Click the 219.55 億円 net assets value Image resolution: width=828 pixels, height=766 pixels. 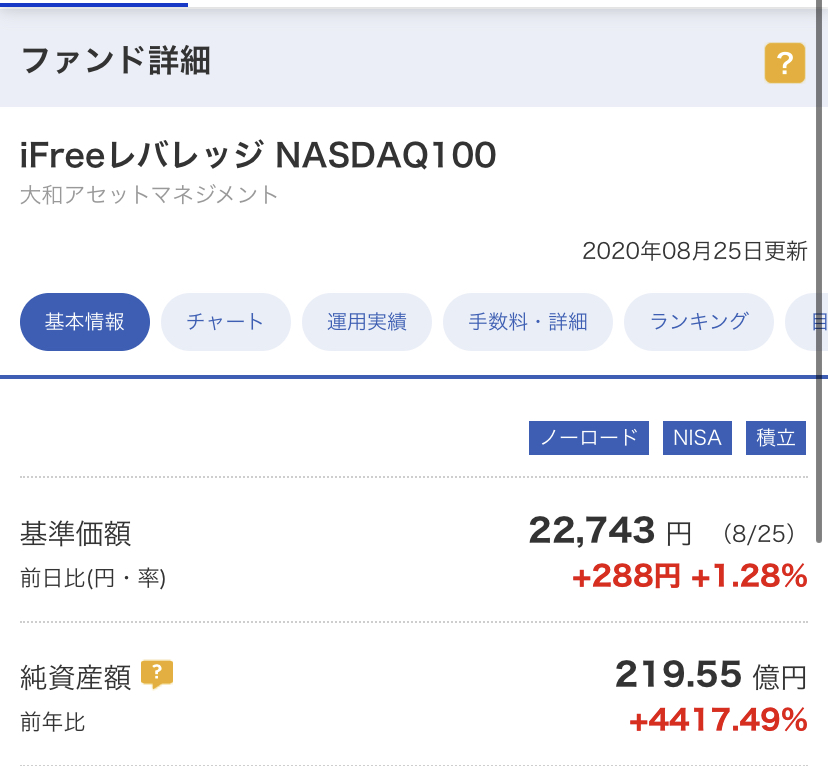(x=711, y=675)
